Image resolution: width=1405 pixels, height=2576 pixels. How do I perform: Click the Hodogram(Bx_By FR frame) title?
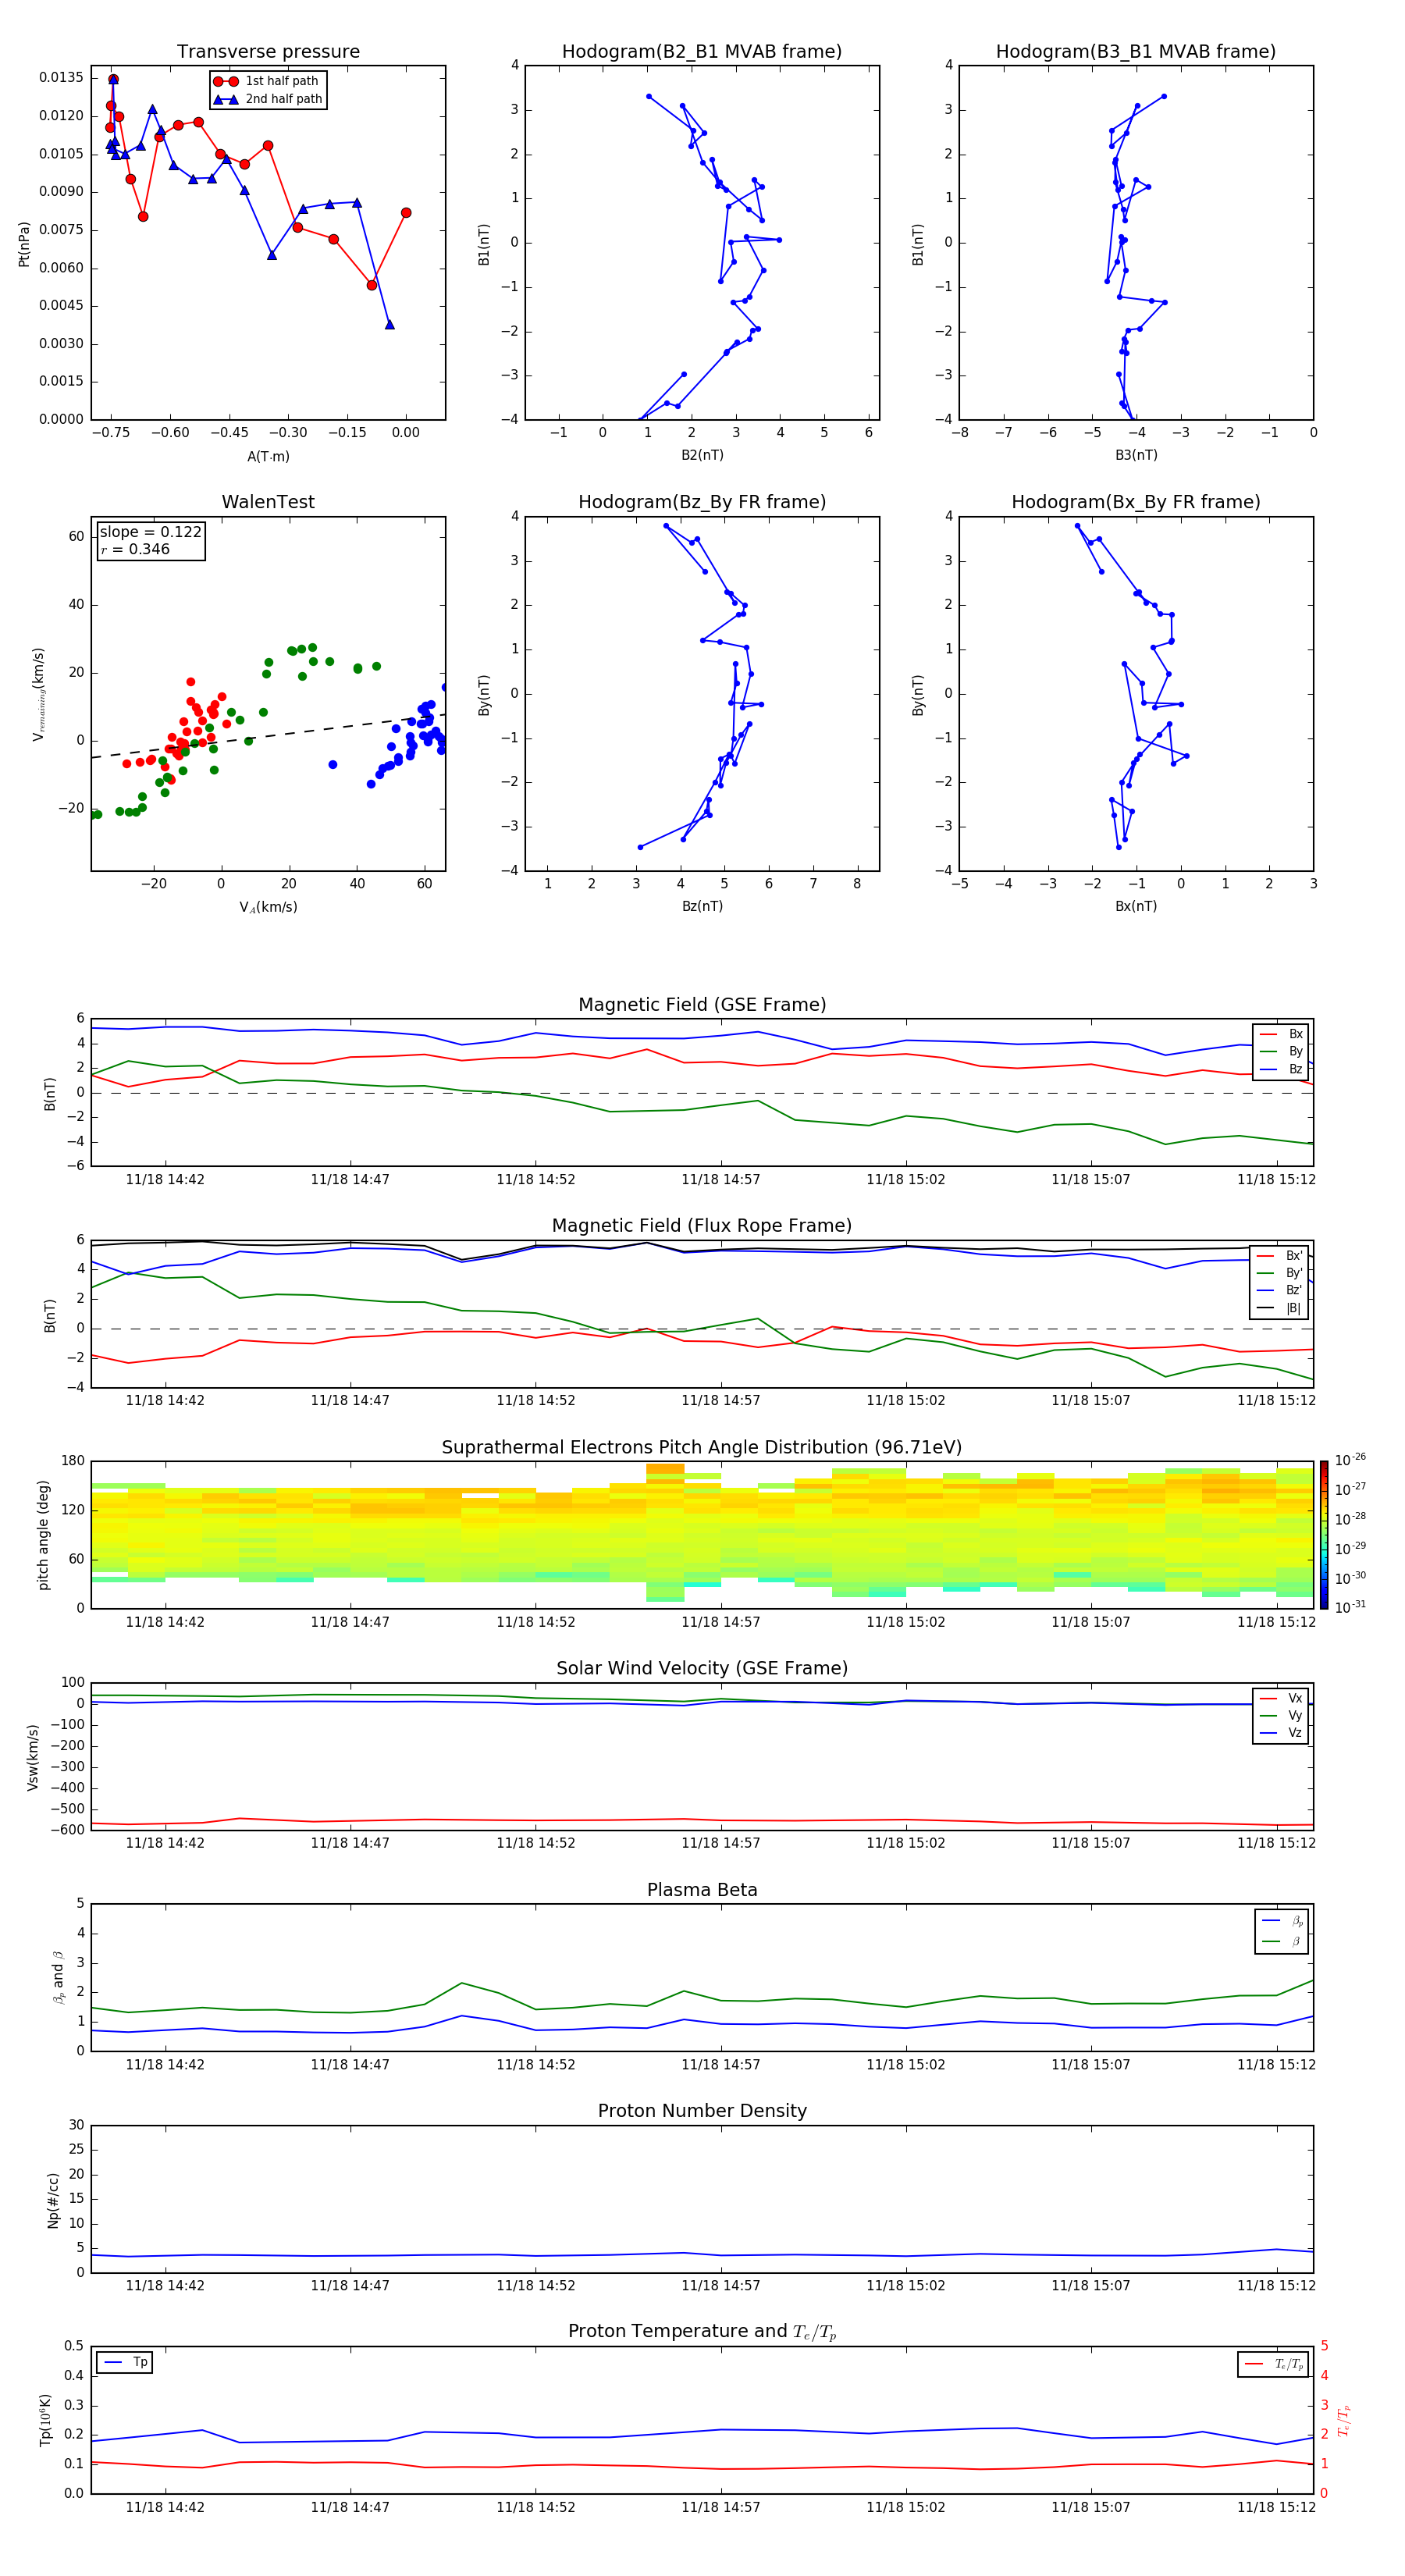pyautogui.click(x=1136, y=502)
